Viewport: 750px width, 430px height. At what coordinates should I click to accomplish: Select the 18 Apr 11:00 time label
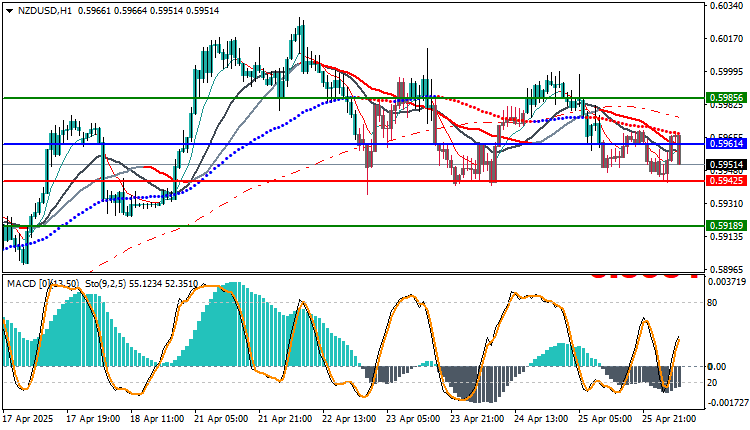click(157, 419)
